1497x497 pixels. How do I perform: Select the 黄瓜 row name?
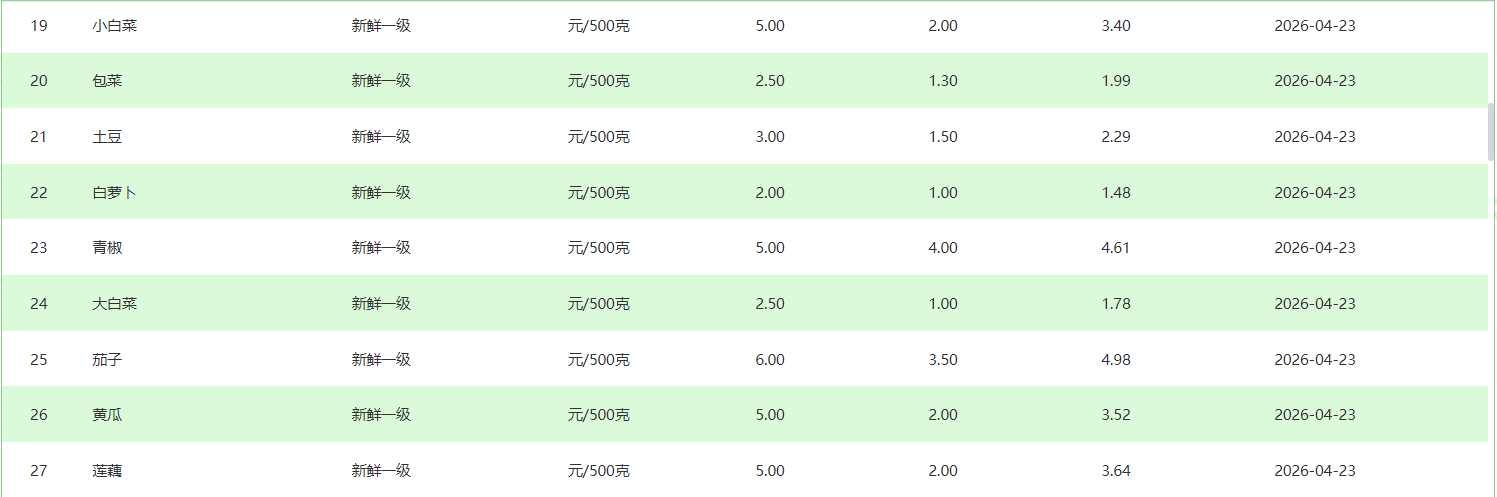(x=107, y=415)
